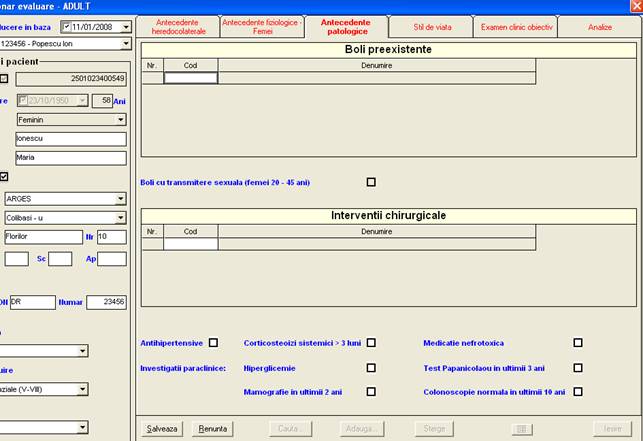Tick Boli cu transmitere sexuala checkbox

coord(371,182)
